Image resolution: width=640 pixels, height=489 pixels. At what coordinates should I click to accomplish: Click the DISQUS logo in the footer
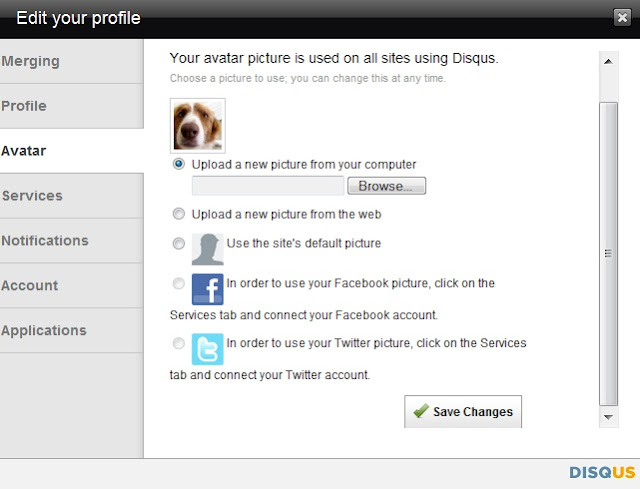pyautogui.click(x=602, y=472)
